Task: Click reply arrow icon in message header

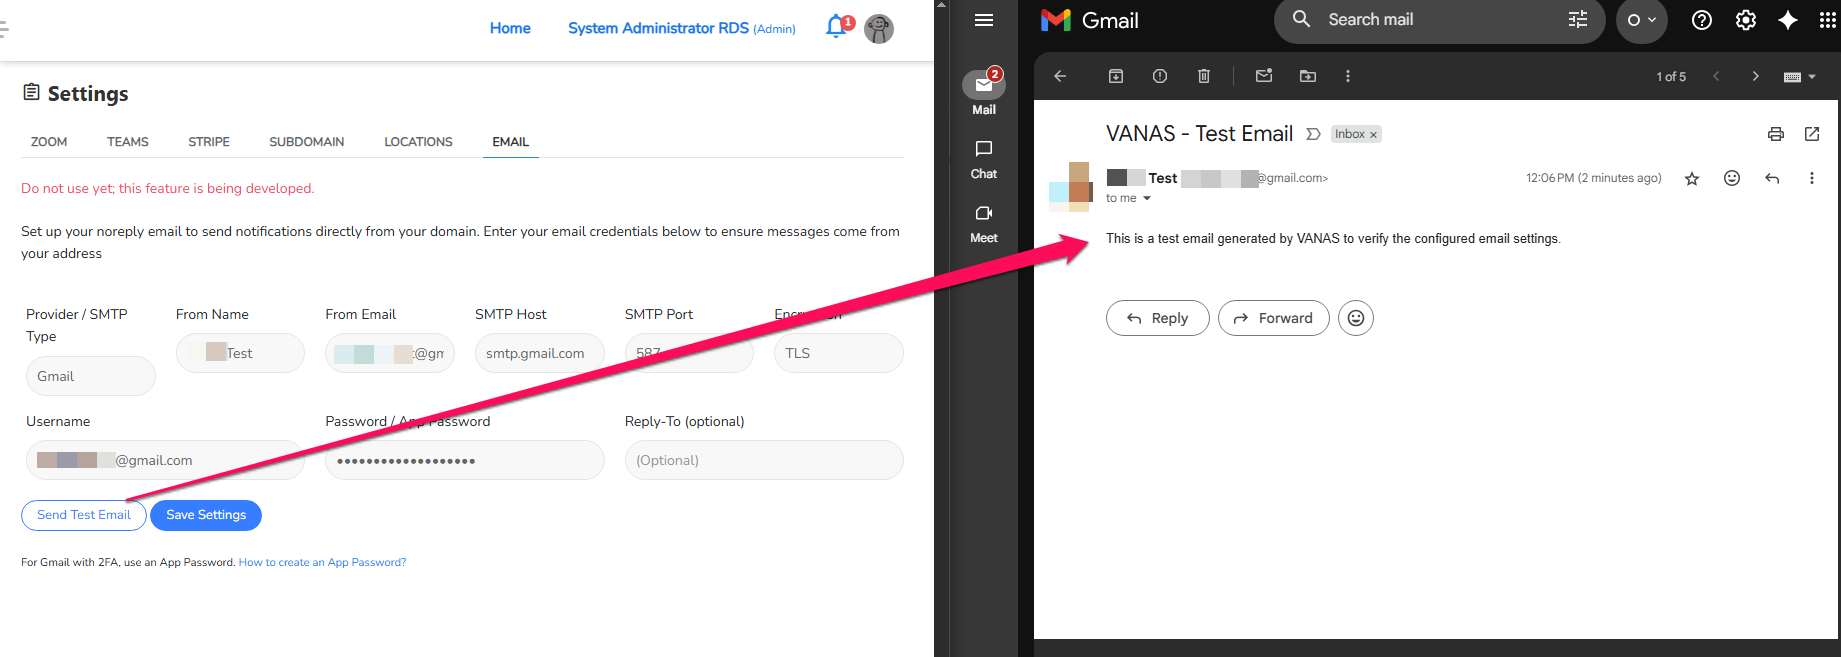Action: pyautogui.click(x=1772, y=178)
